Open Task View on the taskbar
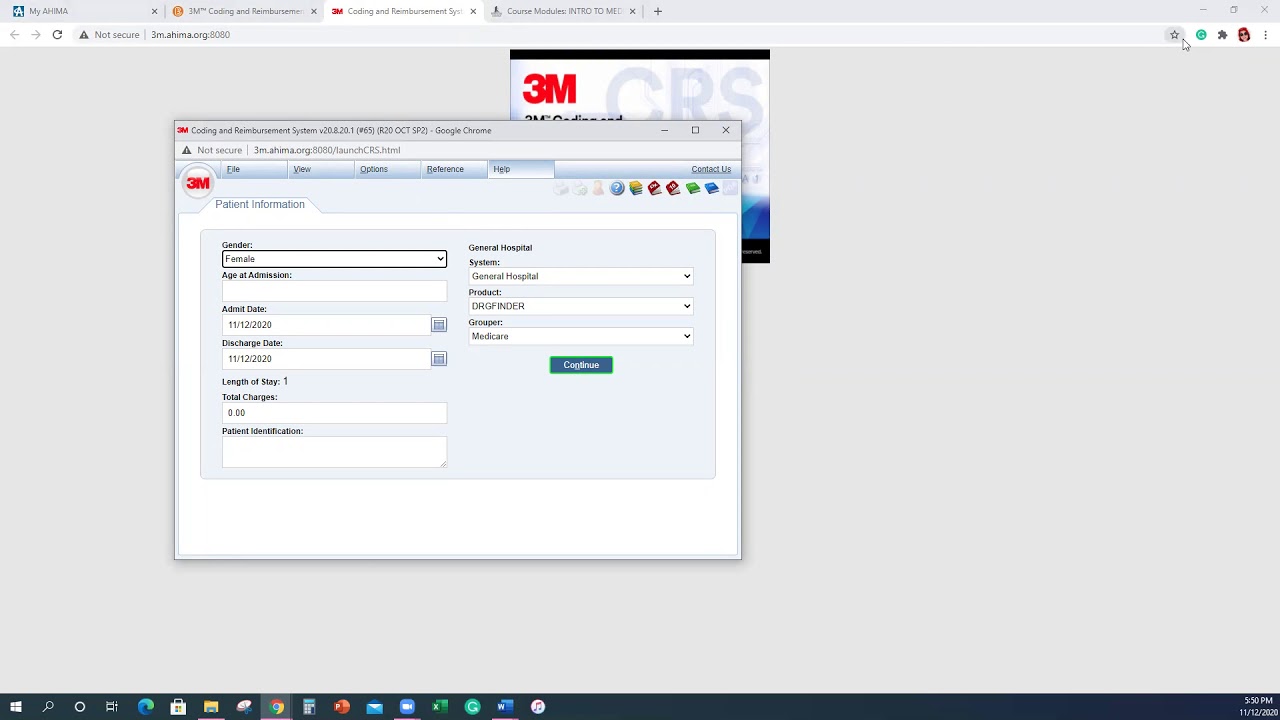 (112, 707)
